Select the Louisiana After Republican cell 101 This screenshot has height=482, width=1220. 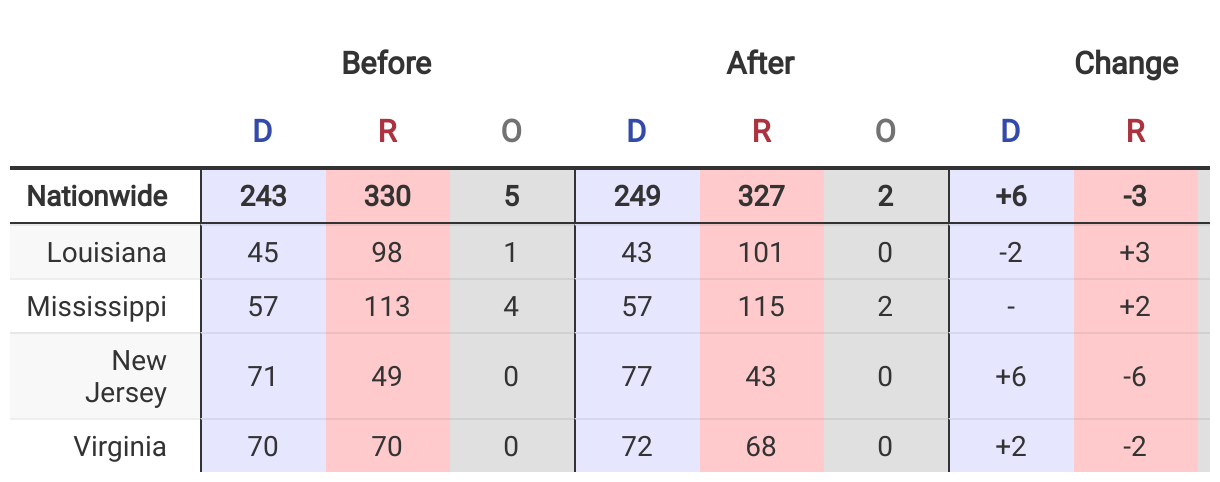click(761, 252)
